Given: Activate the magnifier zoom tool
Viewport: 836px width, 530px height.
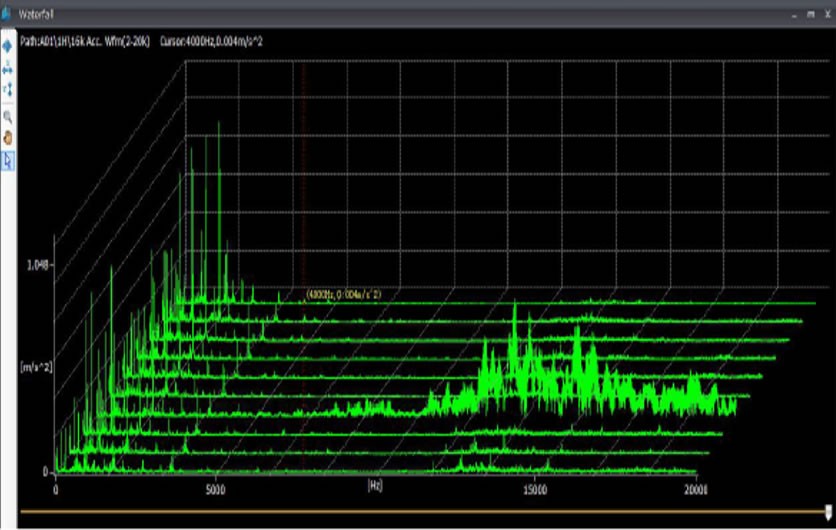Looking at the screenshot, I should tap(7, 117).
